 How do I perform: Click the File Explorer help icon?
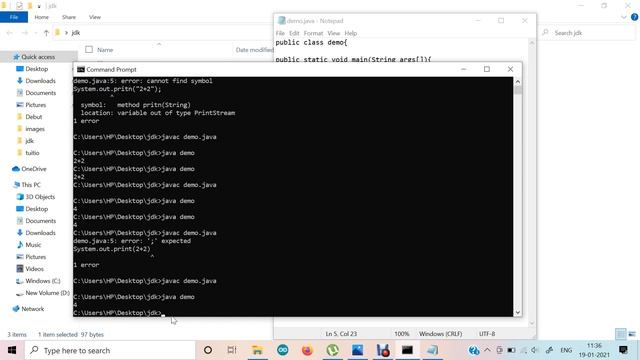click(634, 17)
